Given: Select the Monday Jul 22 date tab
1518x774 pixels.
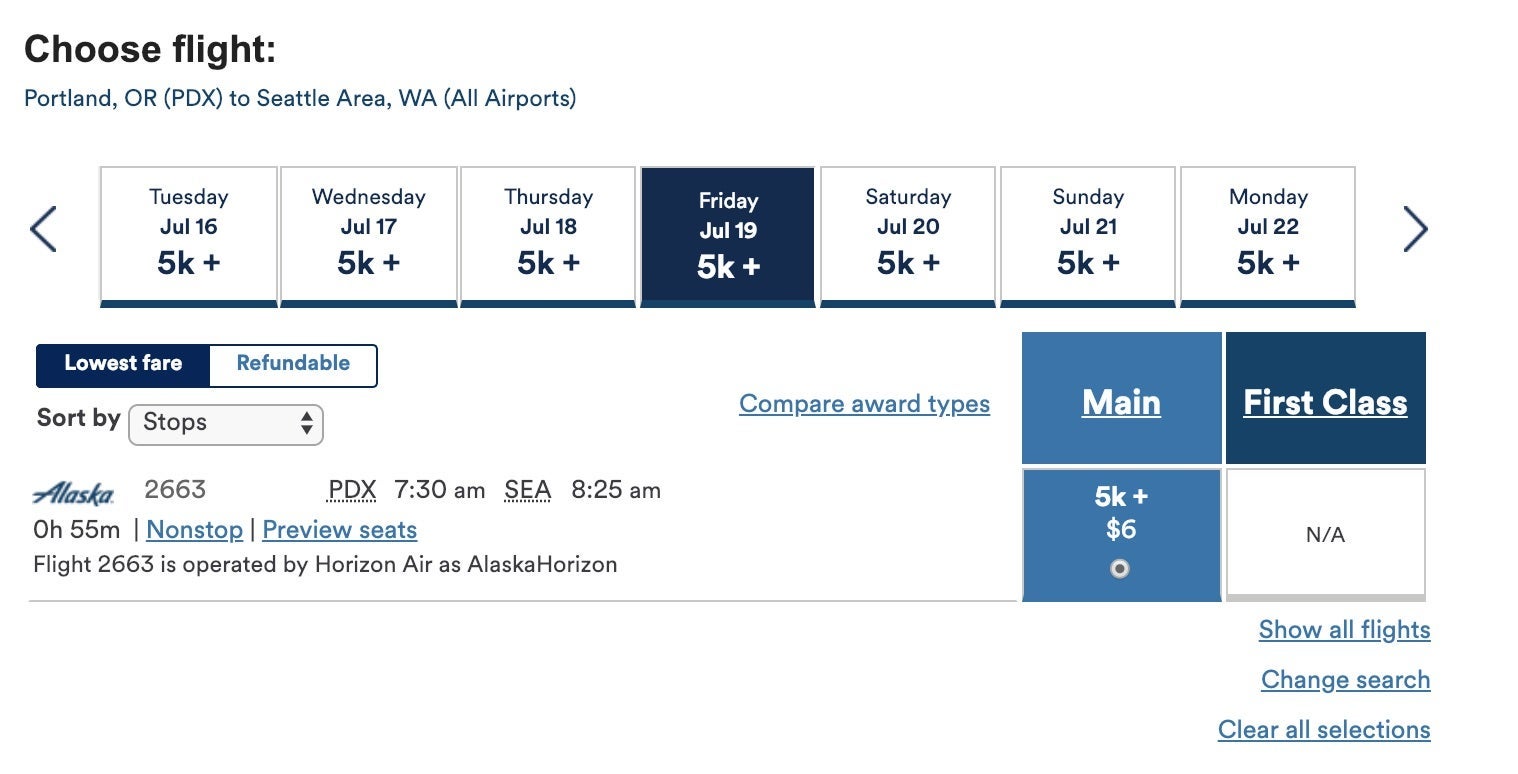Looking at the screenshot, I should point(1268,233).
